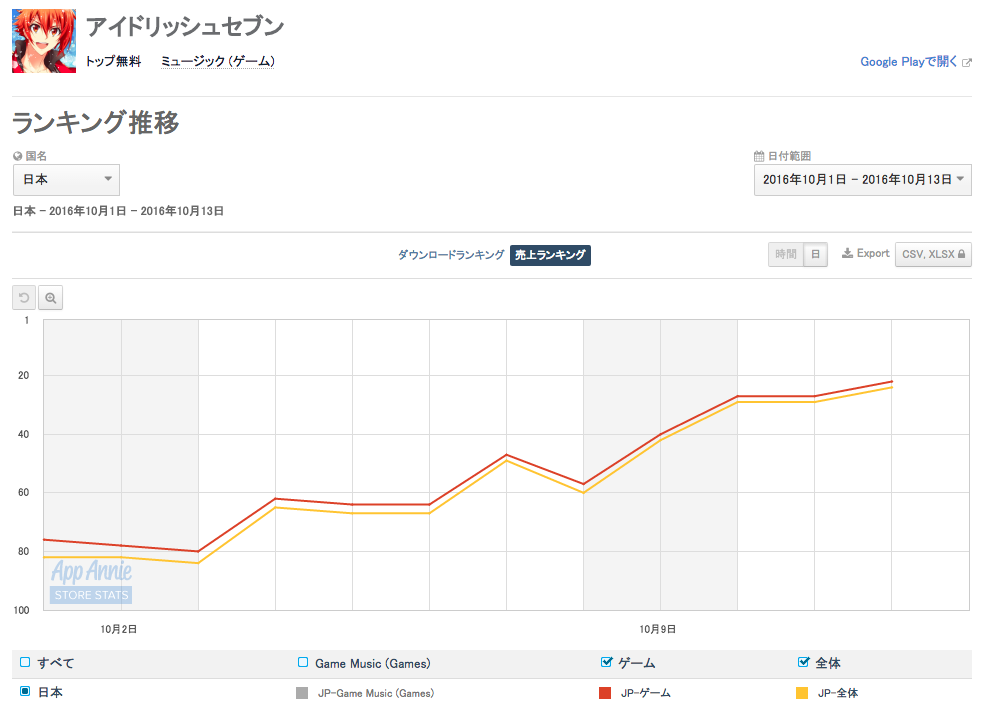
Task: Select the 日 granularity button
Action: pos(815,254)
